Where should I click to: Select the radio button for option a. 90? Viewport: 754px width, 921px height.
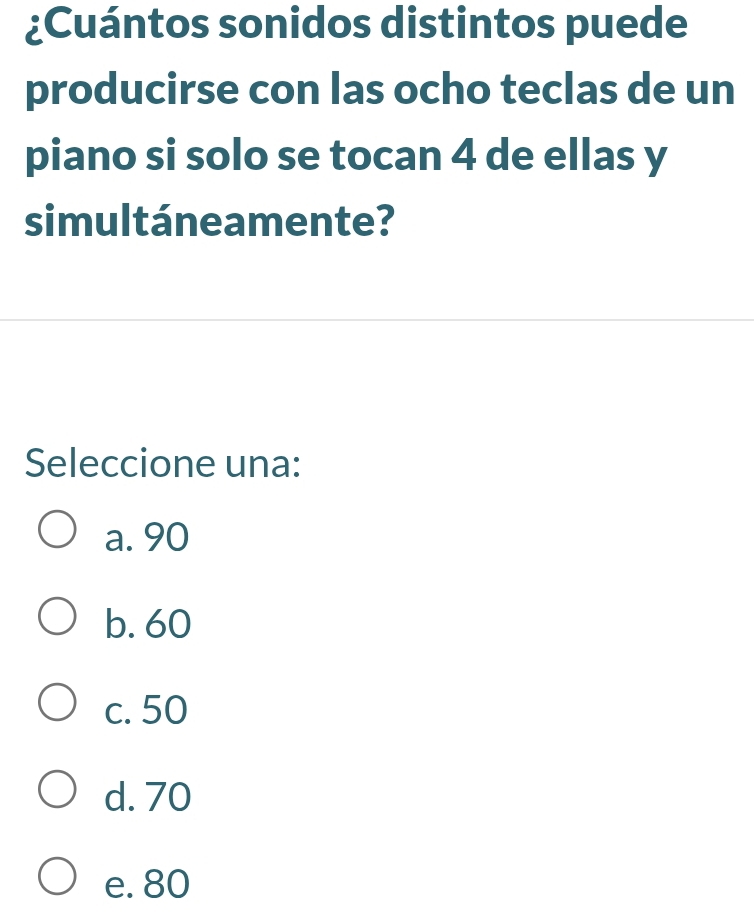(57, 529)
